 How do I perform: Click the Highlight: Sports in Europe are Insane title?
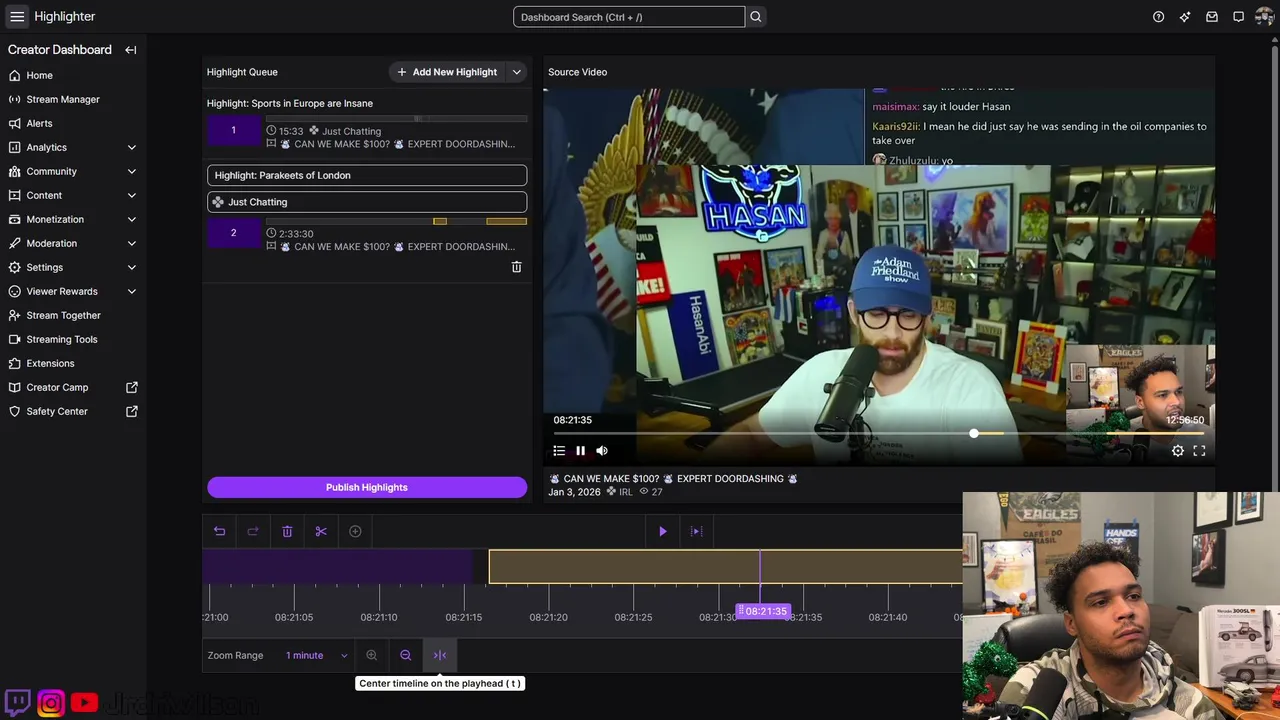[x=290, y=103]
